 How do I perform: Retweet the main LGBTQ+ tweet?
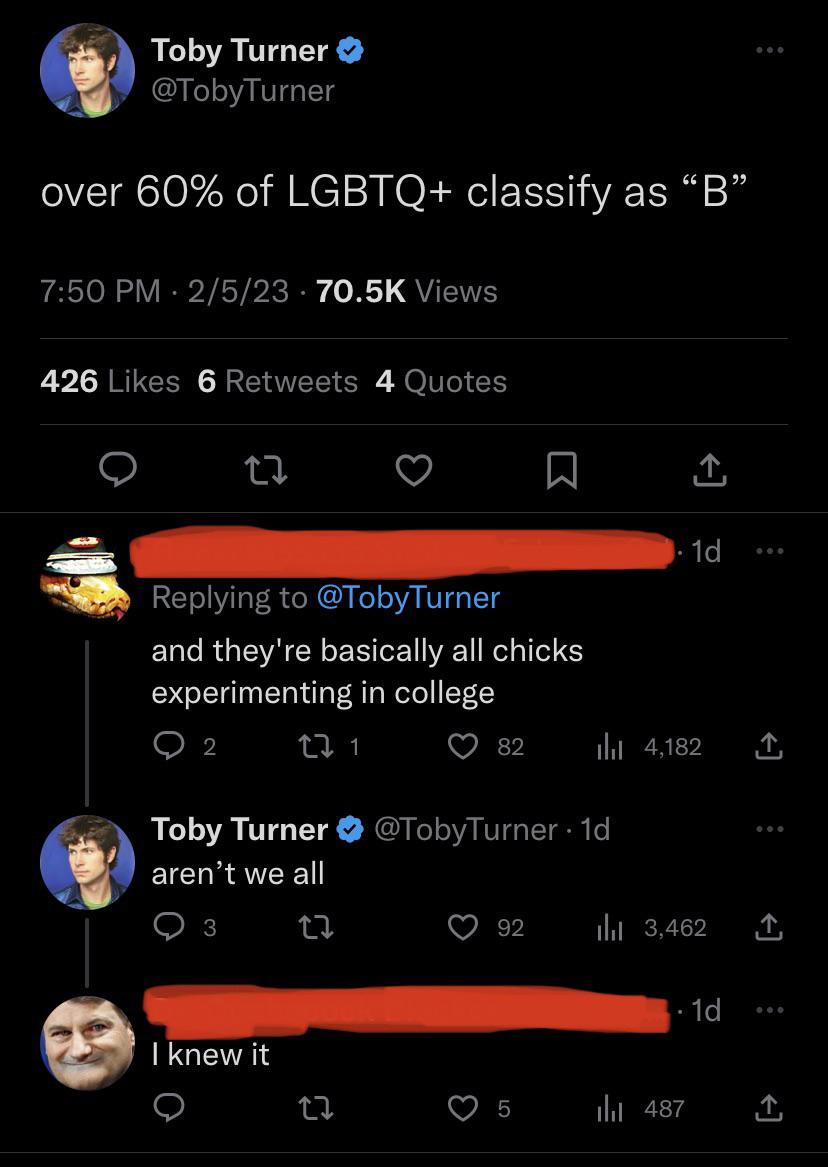coord(264,470)
